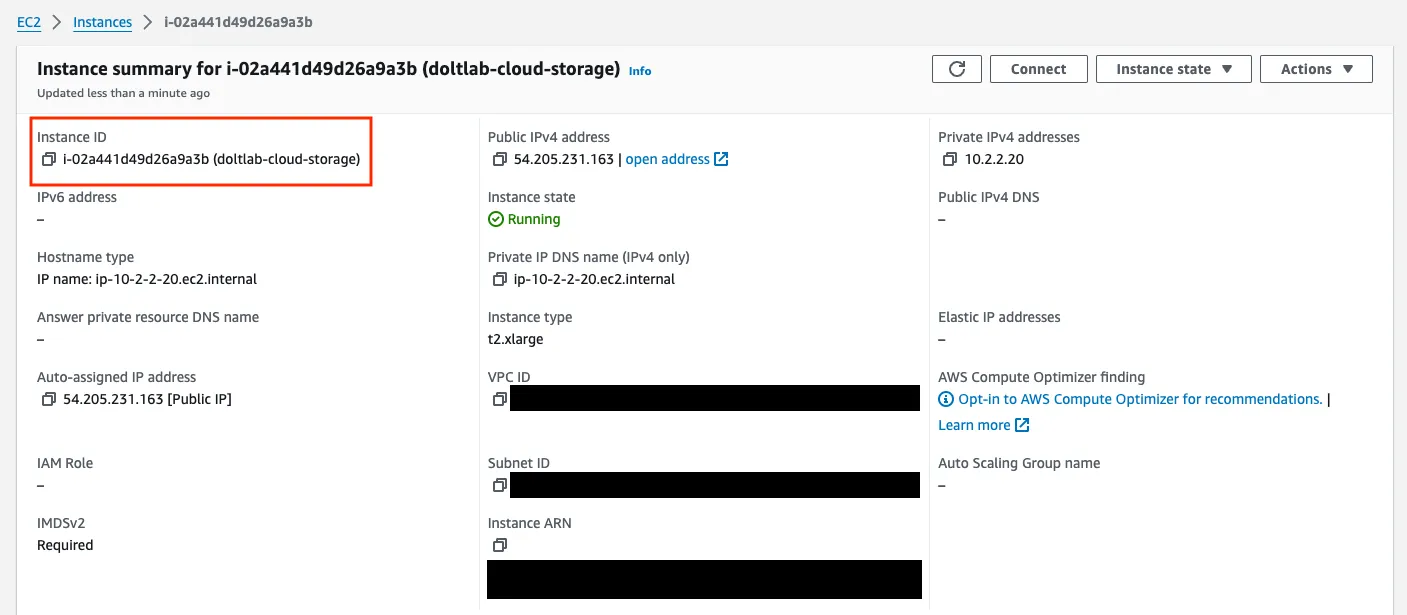
Task: Click Learn more about Compute Optimizer
Action: [x=975, y=424]
